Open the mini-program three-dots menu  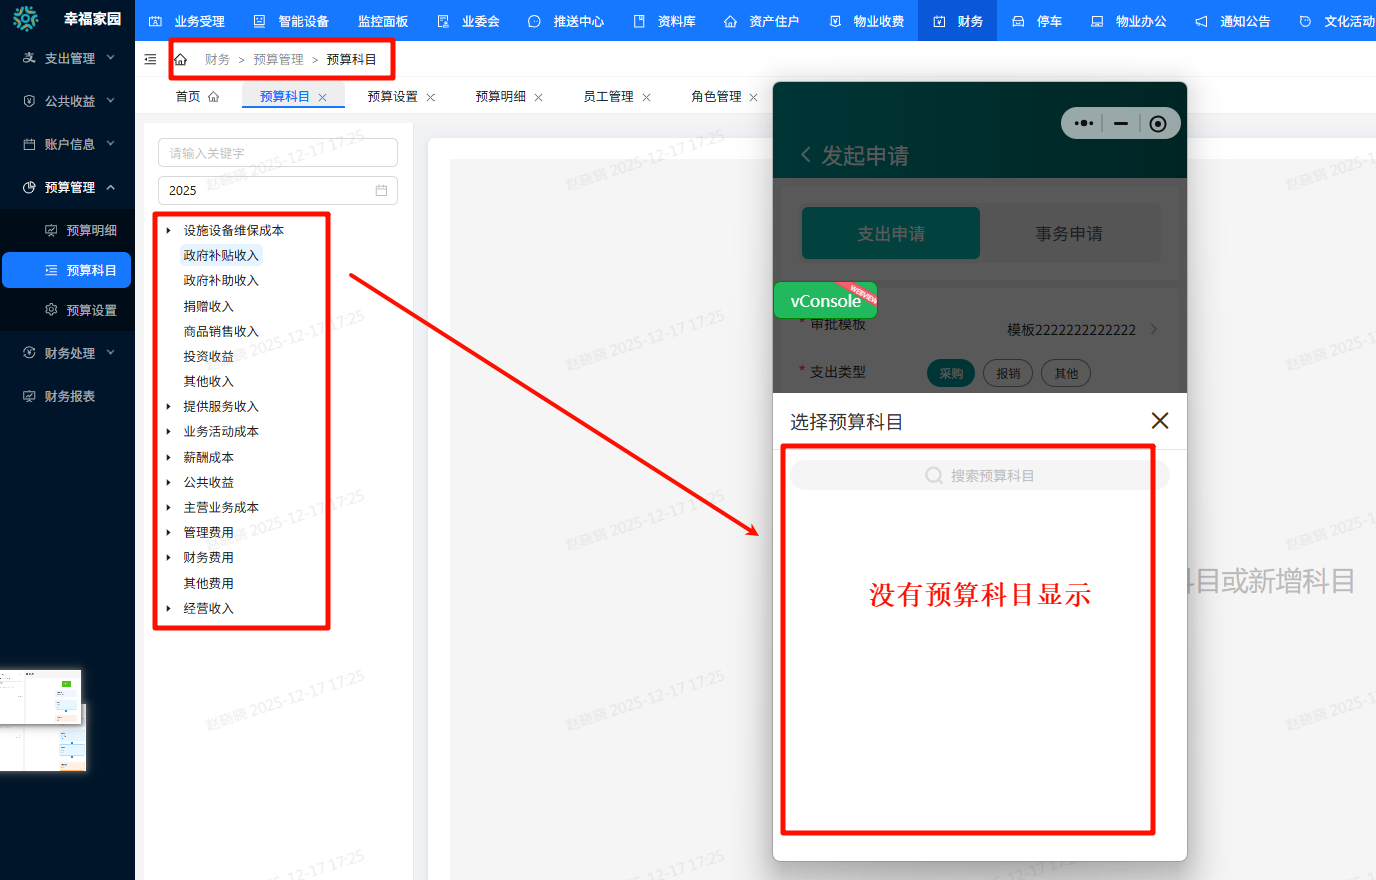click(1083, 124)
